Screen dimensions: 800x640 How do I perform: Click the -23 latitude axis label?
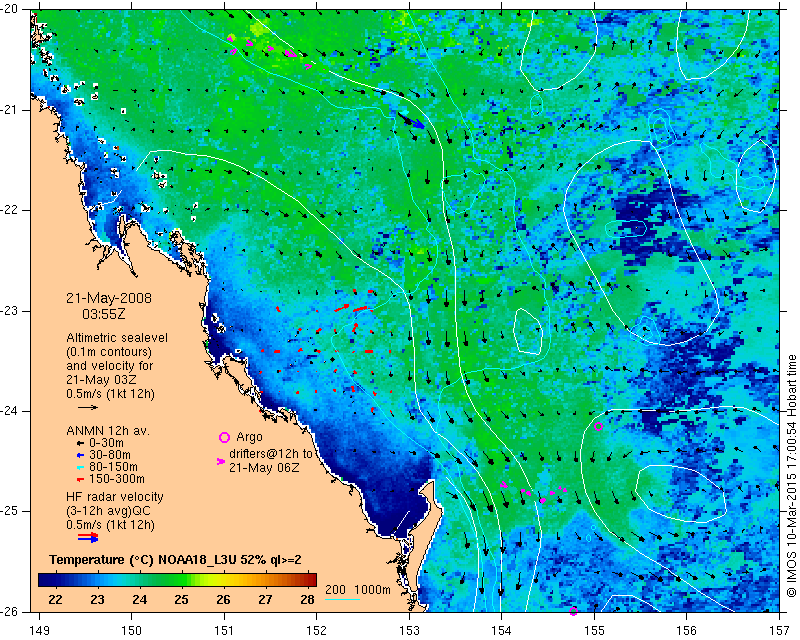10,311
